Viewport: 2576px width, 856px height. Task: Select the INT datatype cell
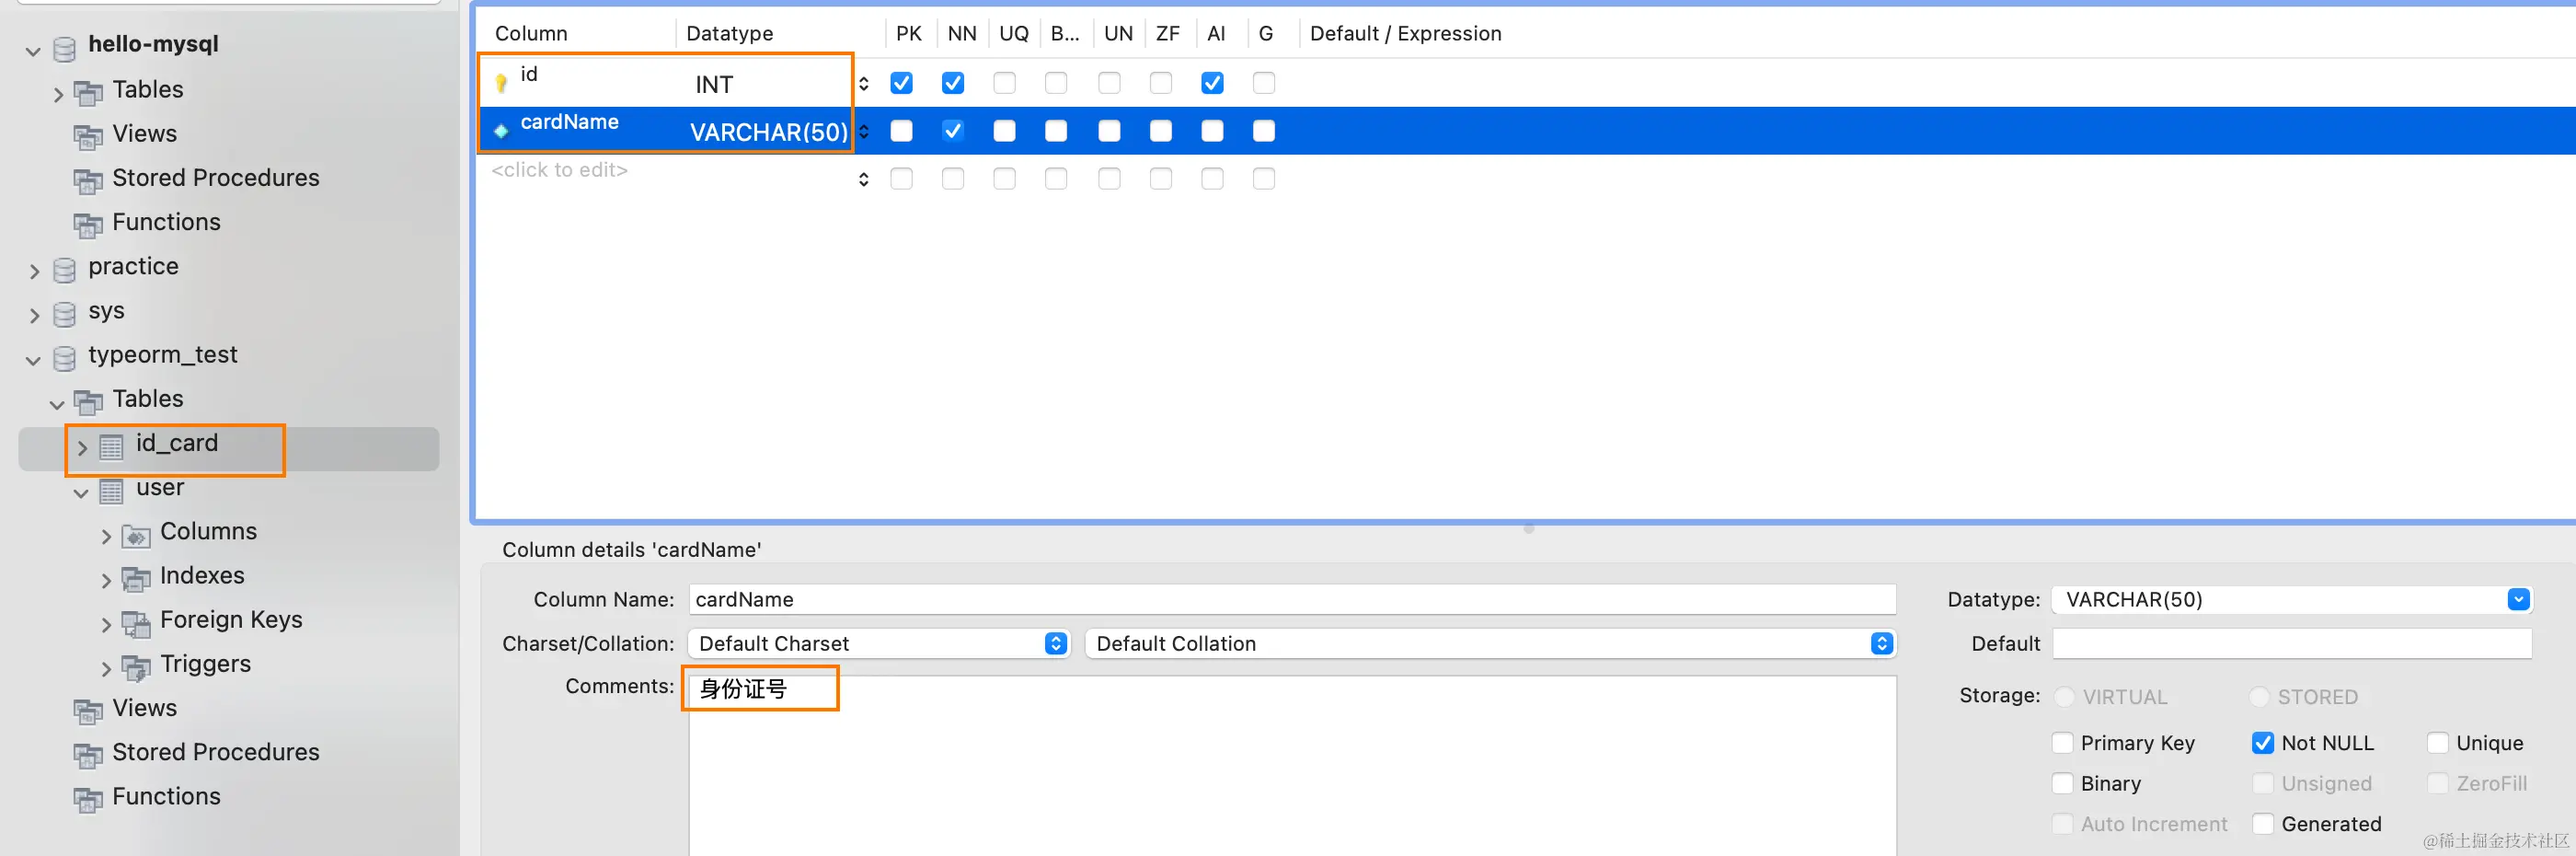pos(714,85)
